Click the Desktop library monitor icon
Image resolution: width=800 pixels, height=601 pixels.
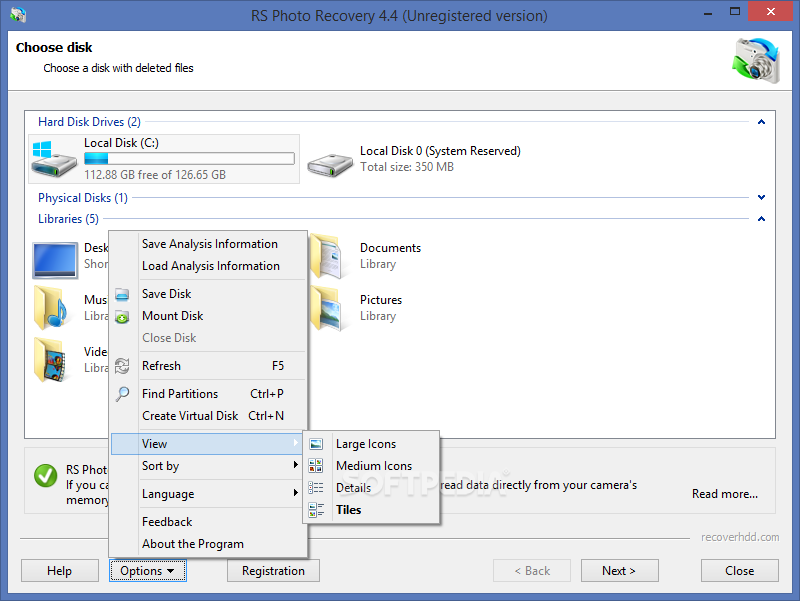click(x=55, y=260)
